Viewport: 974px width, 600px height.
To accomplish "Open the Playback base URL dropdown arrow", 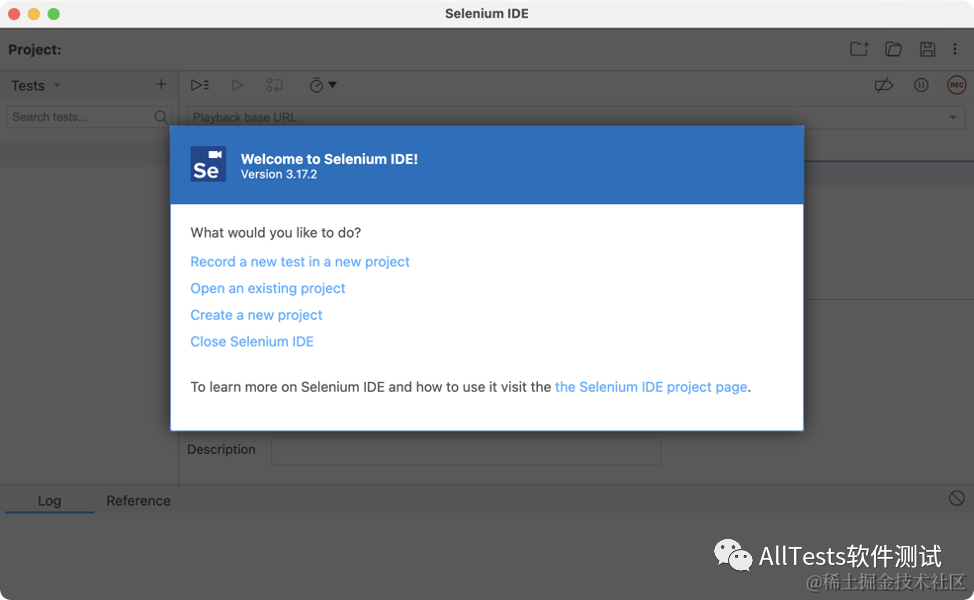I will 952,117.
